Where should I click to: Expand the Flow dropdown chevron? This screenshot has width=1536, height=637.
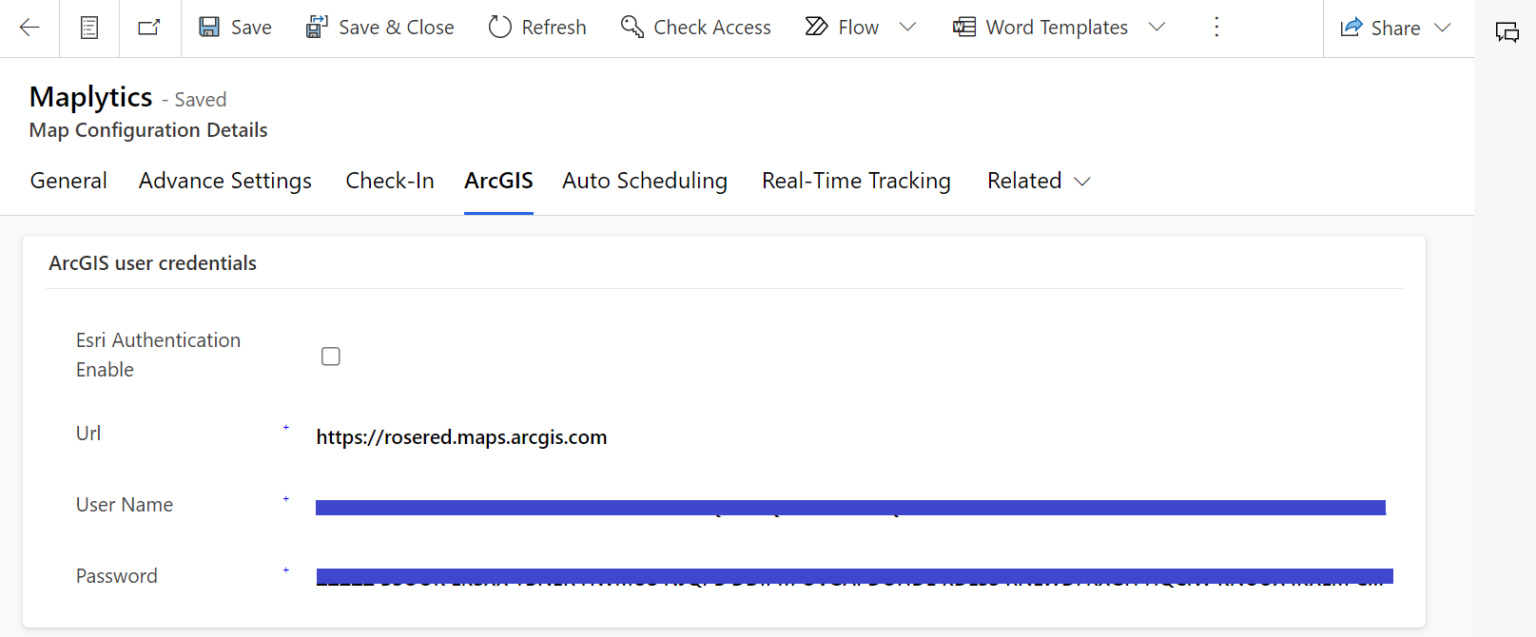pos(907,27)
